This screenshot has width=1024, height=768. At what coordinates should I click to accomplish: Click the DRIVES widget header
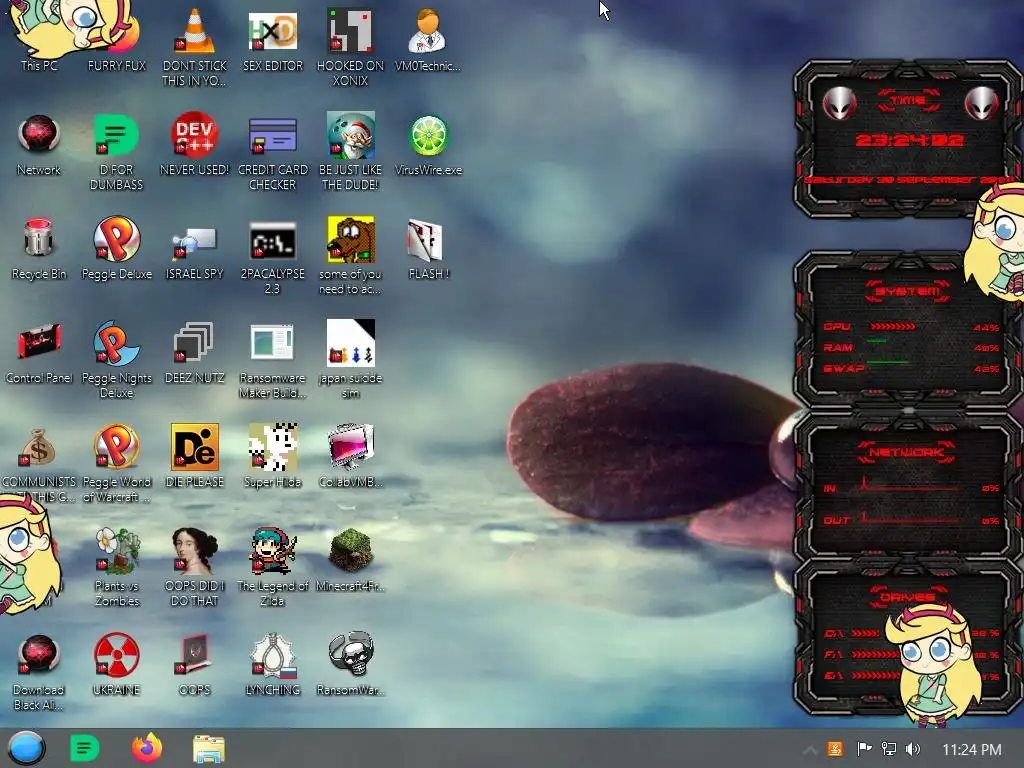[x=907, y=597]
